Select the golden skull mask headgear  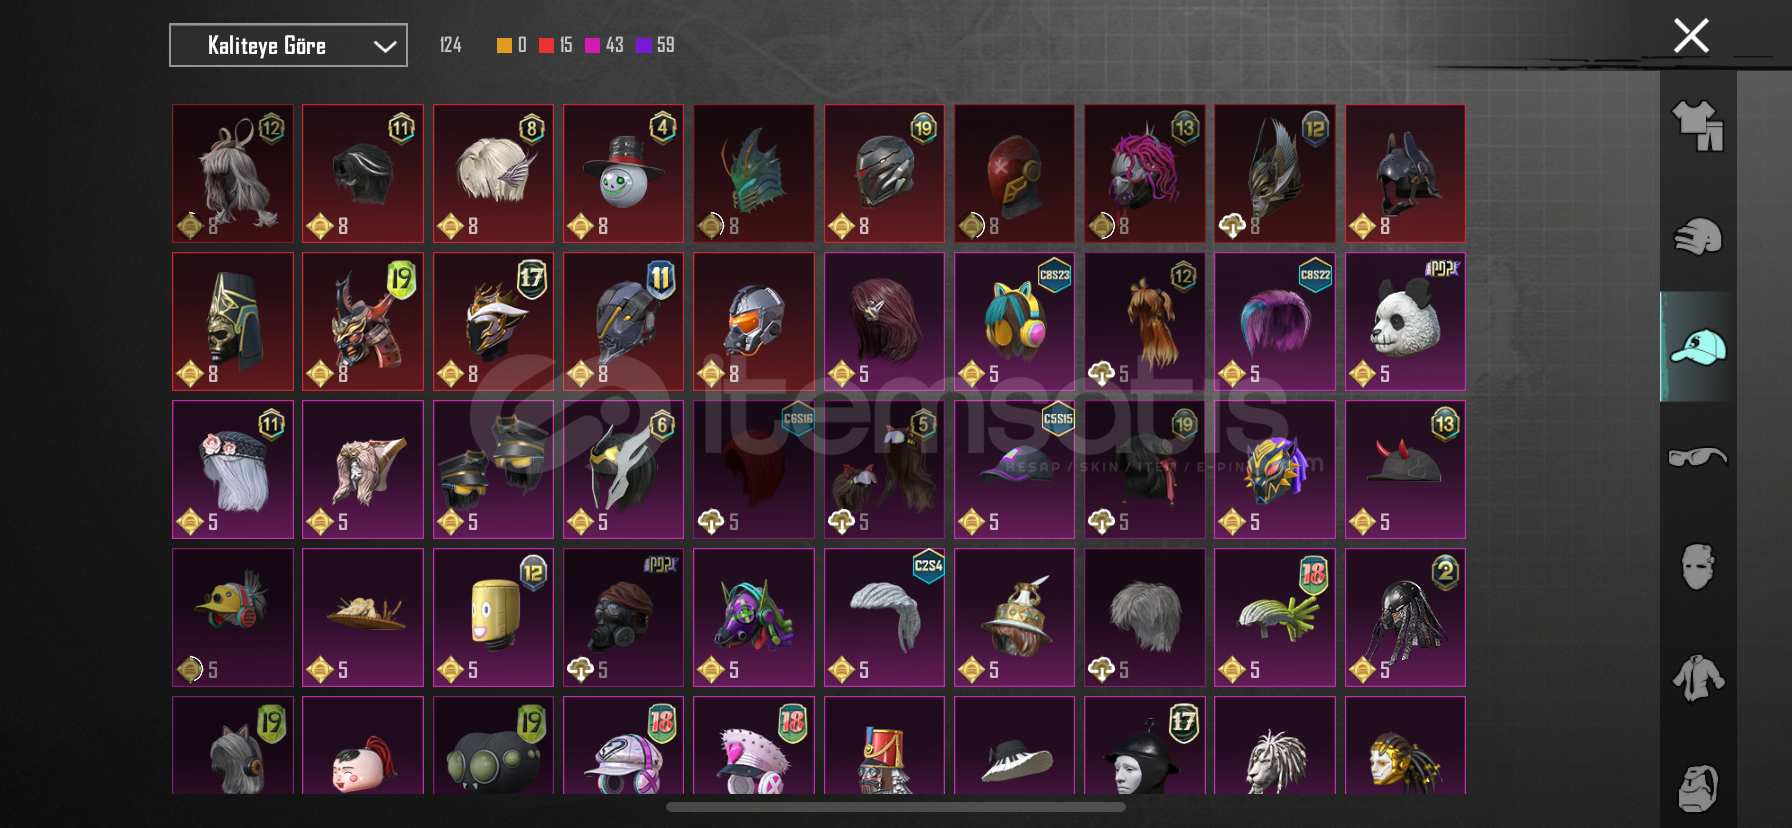click(233, 321)
